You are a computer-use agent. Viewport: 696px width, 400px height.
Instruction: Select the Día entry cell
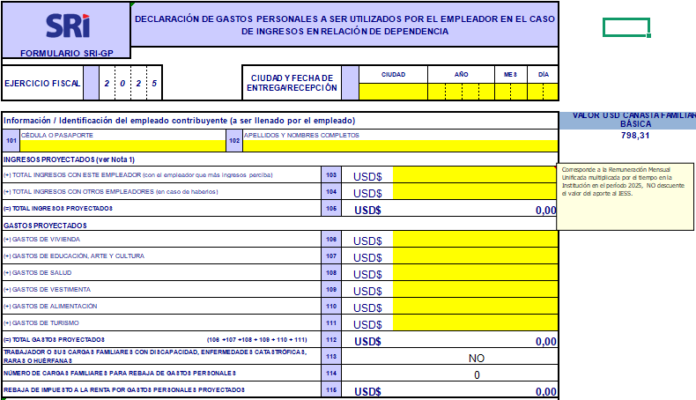[x=543, y=91]
